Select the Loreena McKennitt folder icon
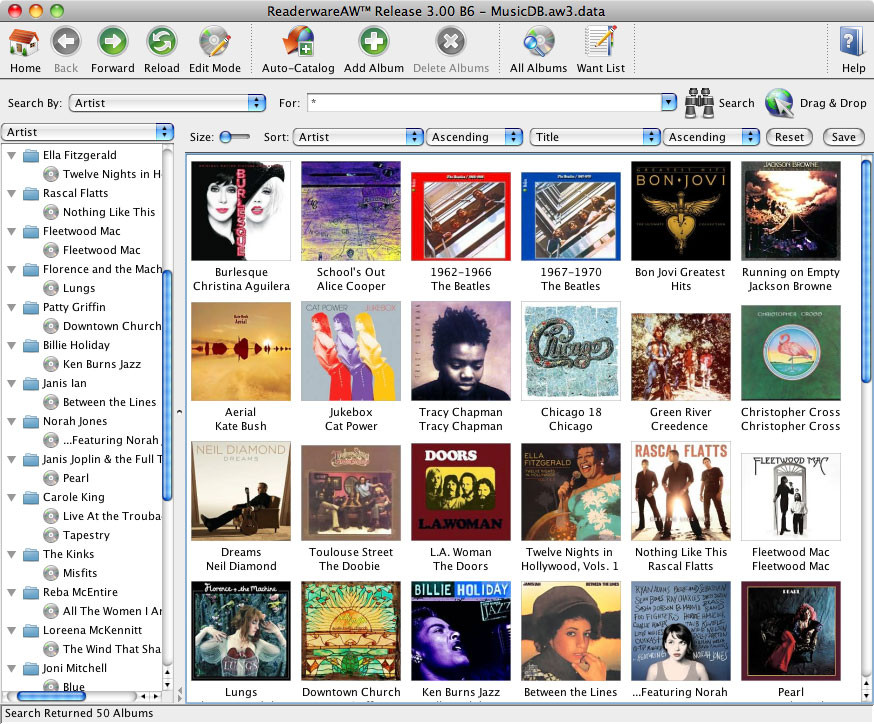The height and width of the screenshot is (724, 874). click(x=31, y=630)
